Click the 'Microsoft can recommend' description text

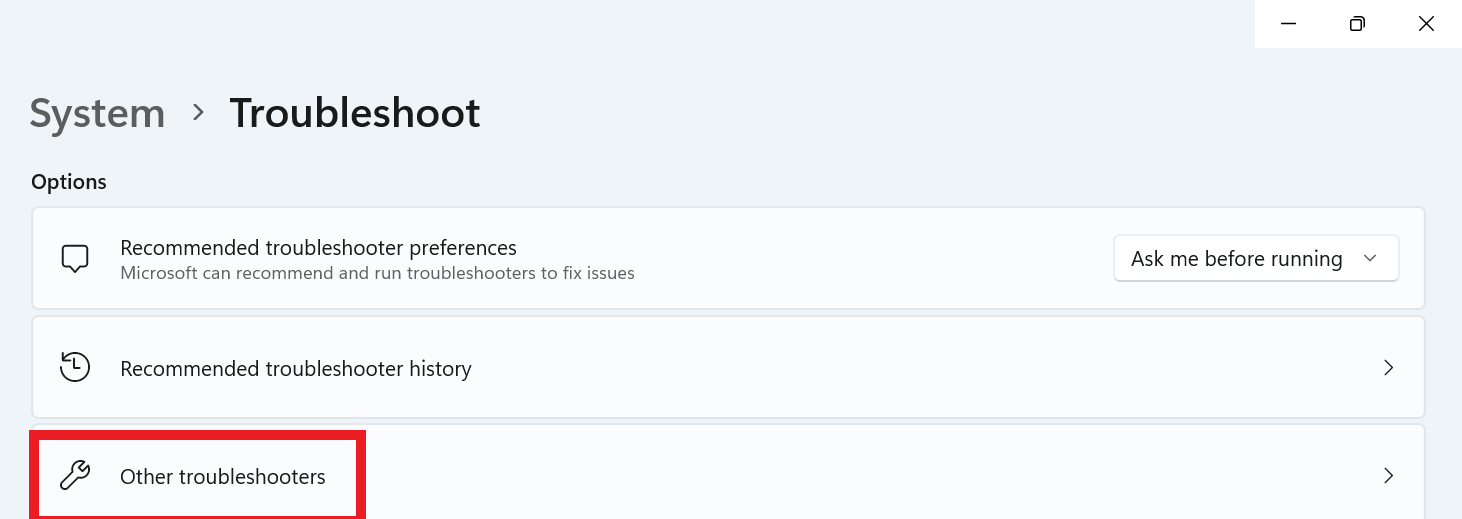[x=377, y=273]
